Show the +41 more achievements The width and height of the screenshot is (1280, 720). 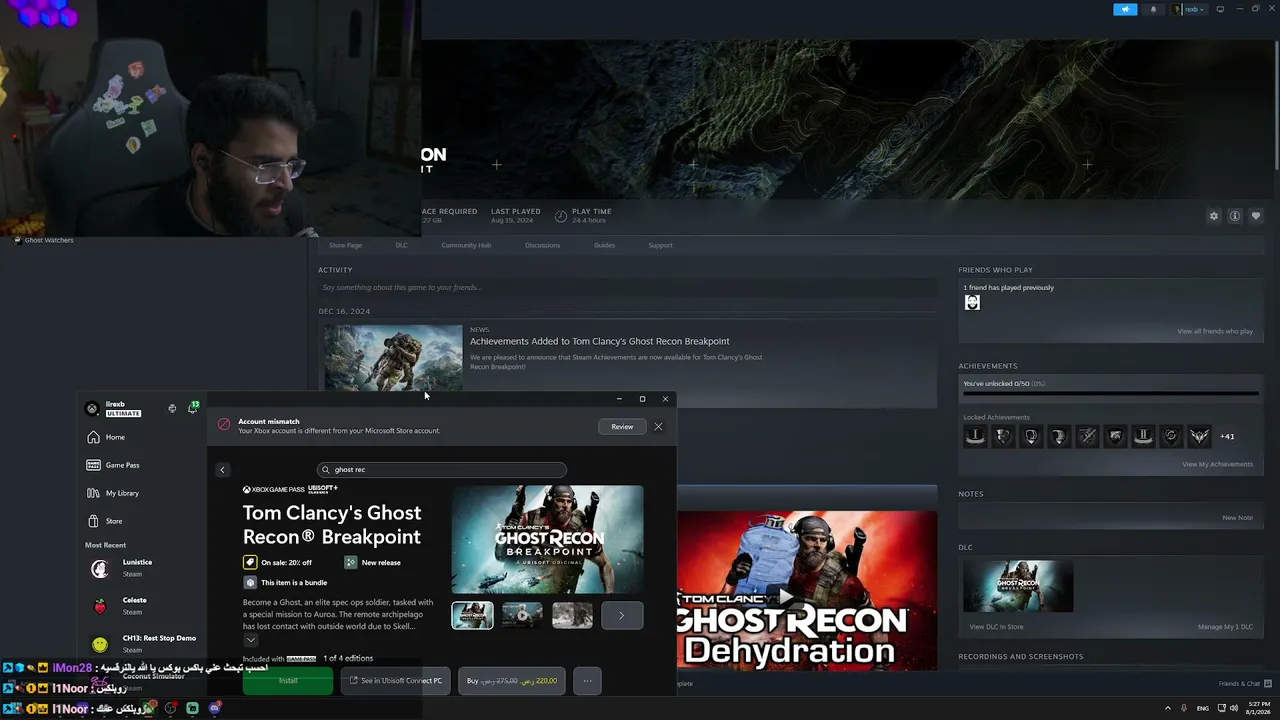tap(1227, 436)
